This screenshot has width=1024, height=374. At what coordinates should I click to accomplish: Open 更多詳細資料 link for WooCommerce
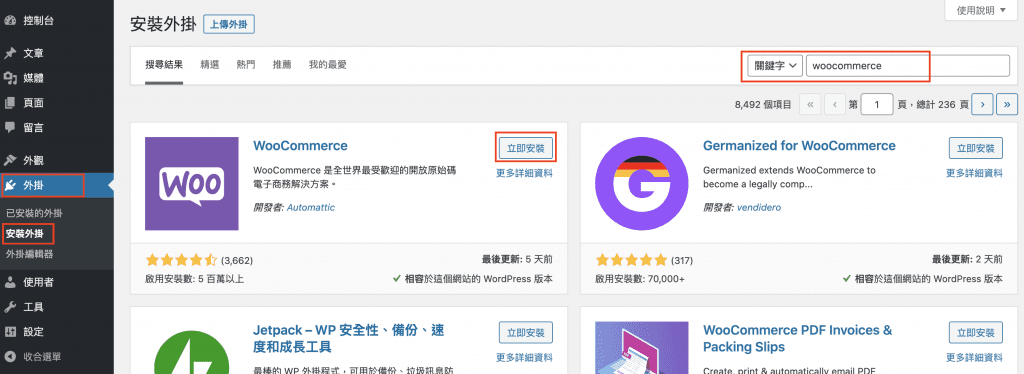click(x=524, y=173)
